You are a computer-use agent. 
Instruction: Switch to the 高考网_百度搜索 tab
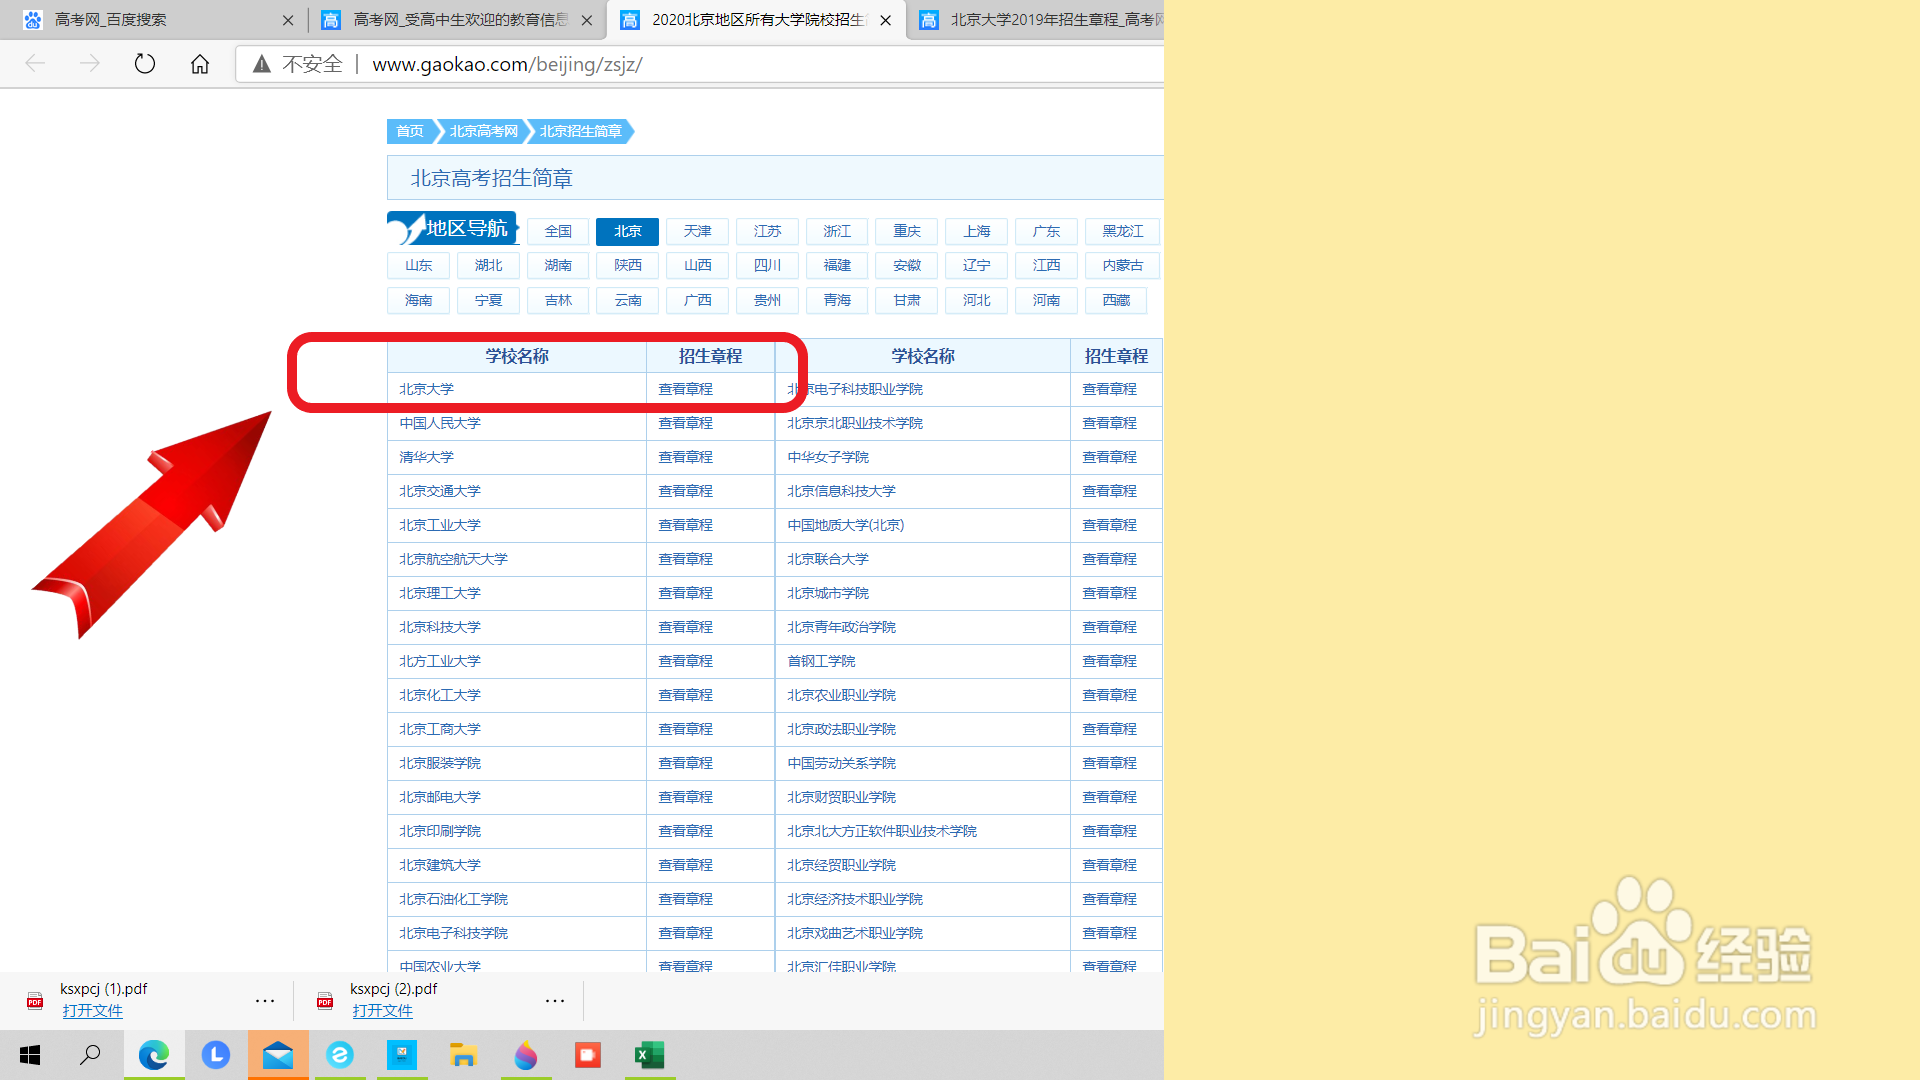coord(150,20)
